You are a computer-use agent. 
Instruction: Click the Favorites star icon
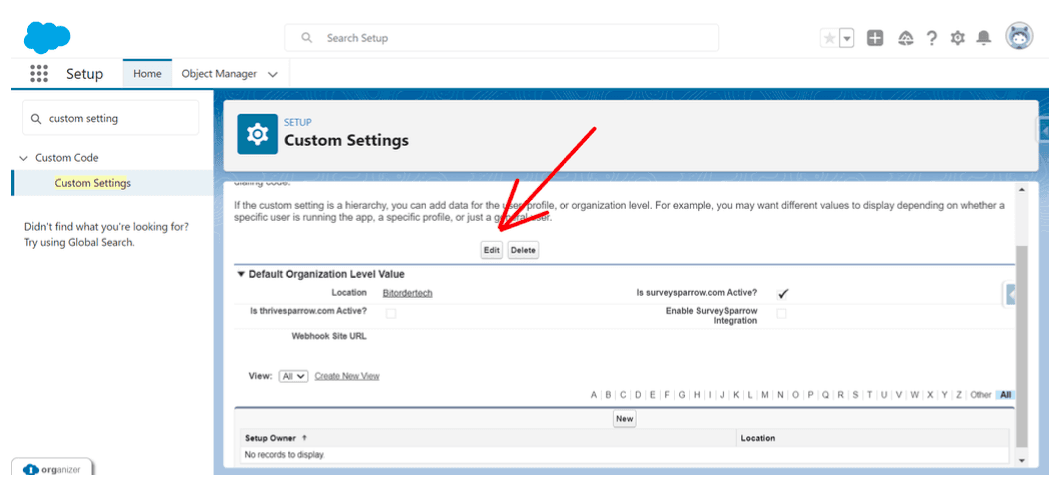point(829,38)
